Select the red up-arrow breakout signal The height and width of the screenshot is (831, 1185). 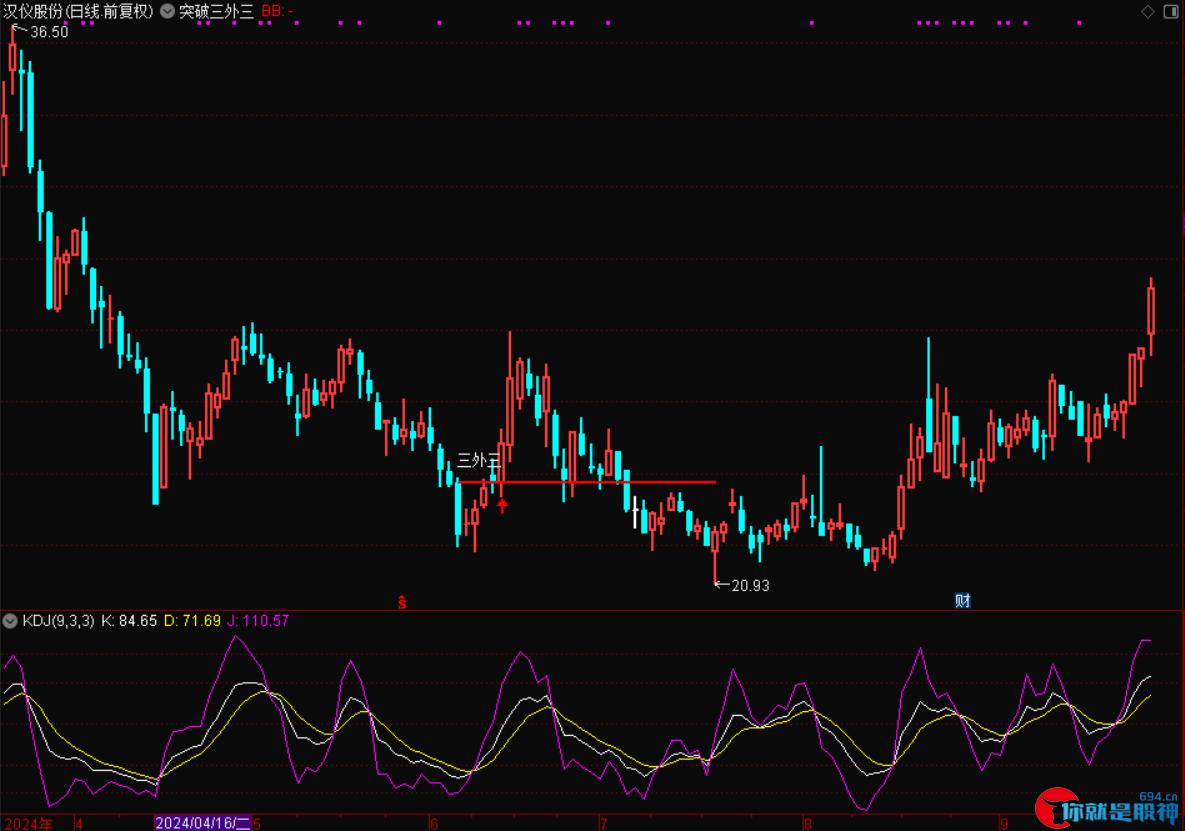tap(502, 504)
